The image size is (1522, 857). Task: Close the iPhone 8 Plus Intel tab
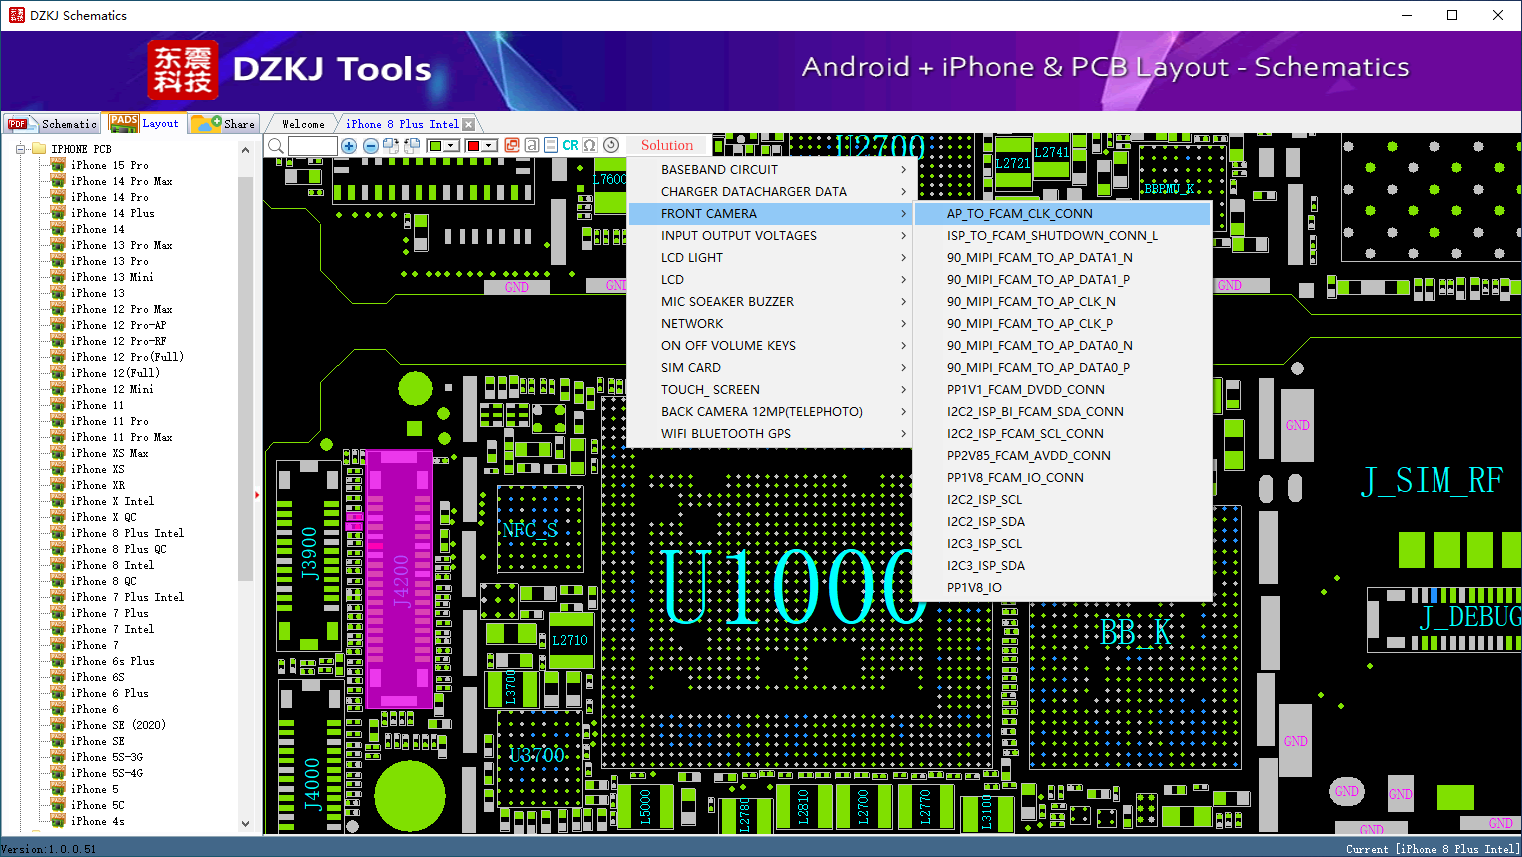(468, 124)
